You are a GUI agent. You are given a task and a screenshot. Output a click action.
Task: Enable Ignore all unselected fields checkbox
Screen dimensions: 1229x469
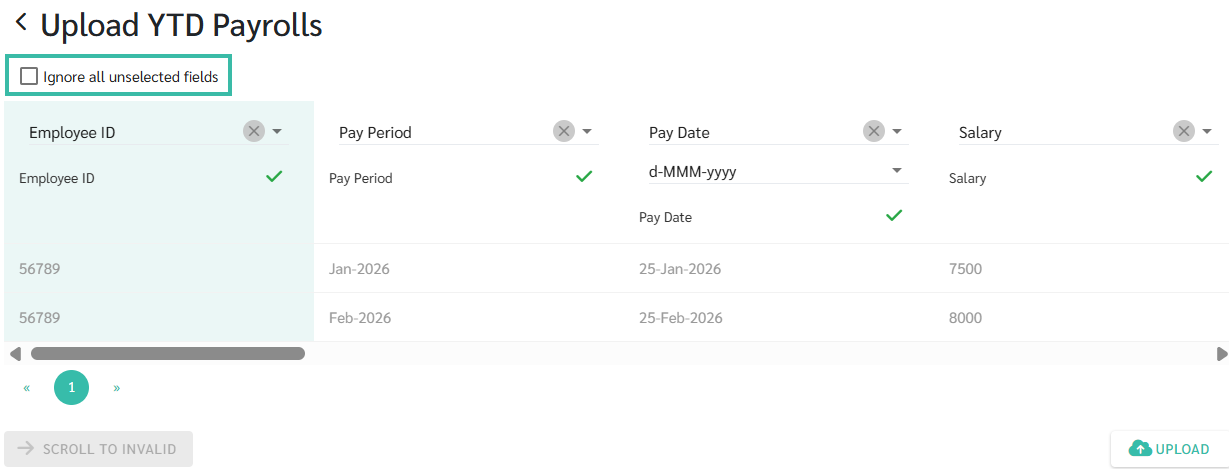29,76
